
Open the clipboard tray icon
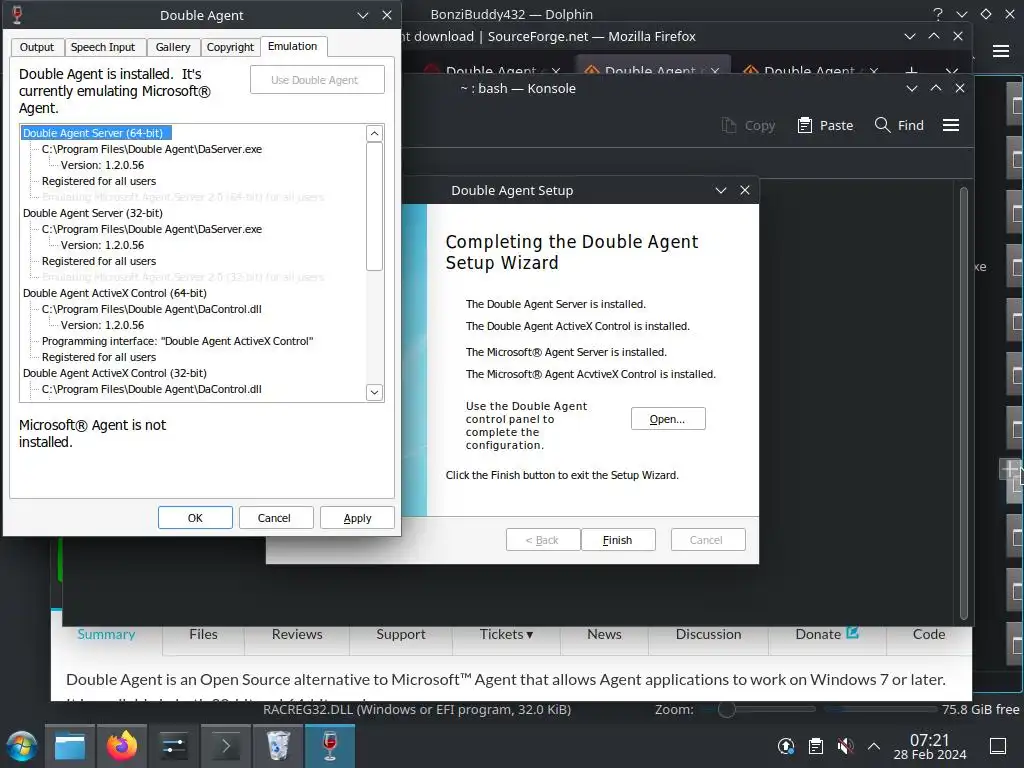pyautogui.click(x=816, y=746)
